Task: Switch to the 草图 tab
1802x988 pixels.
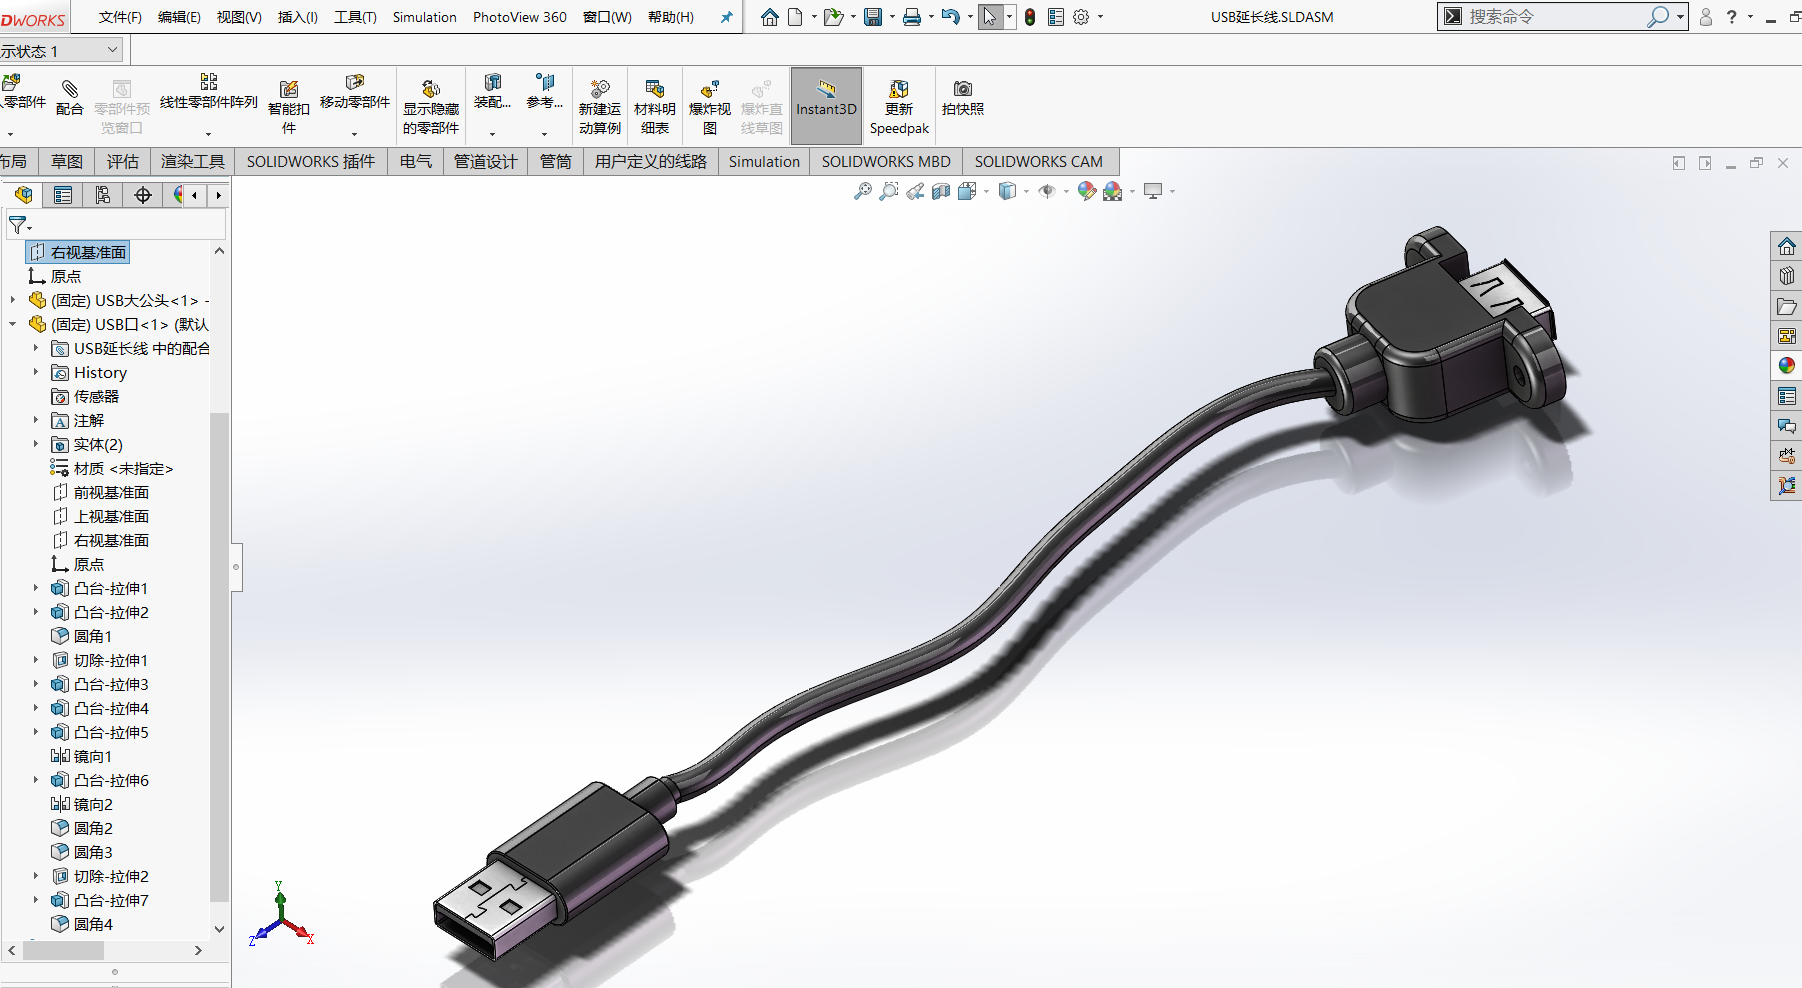Action: 67,161
